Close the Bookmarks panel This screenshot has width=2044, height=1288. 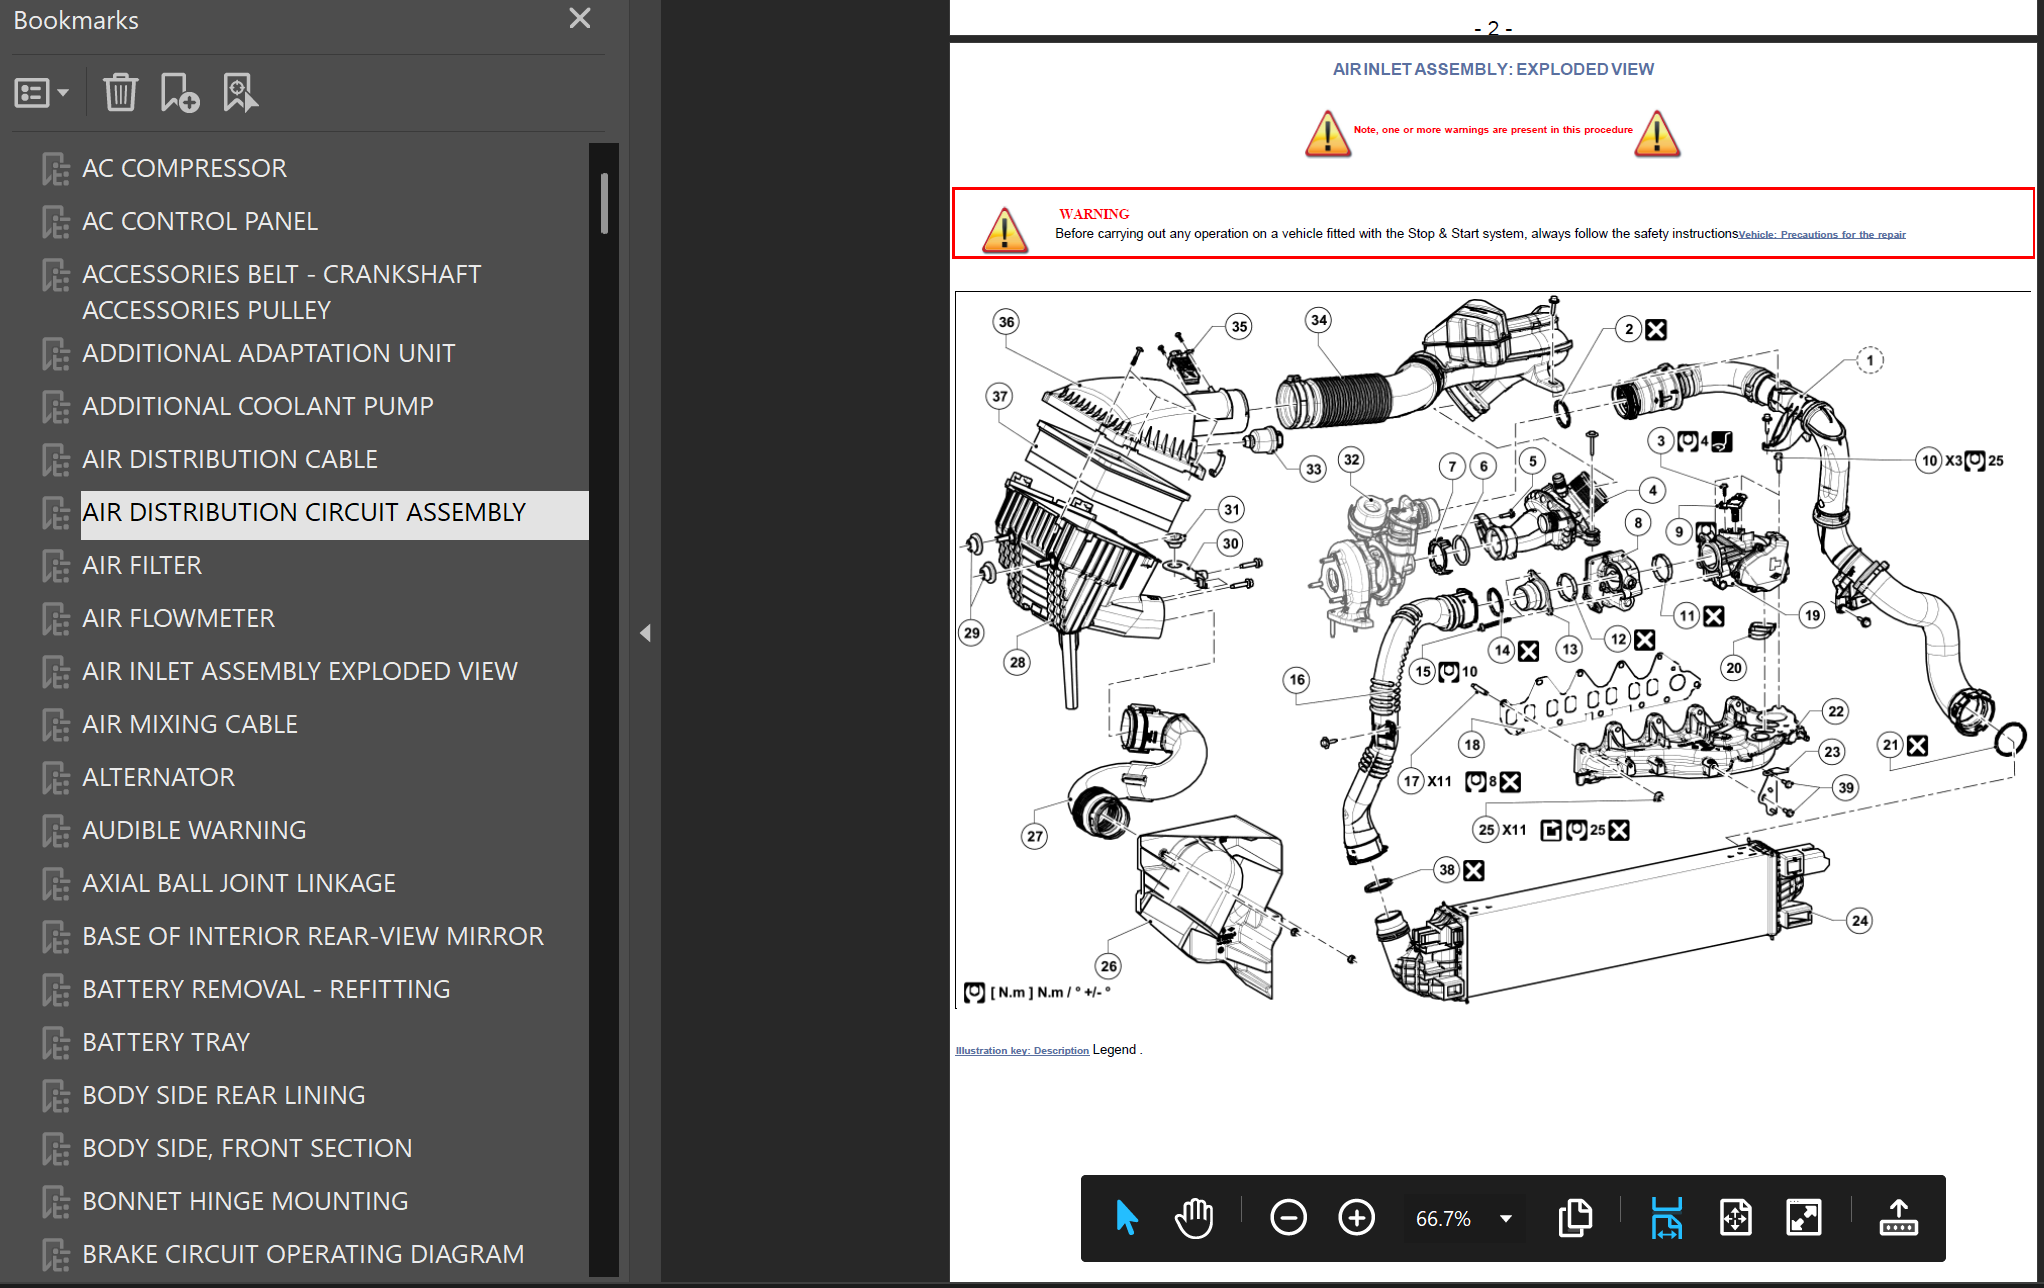tap(580, 18)
